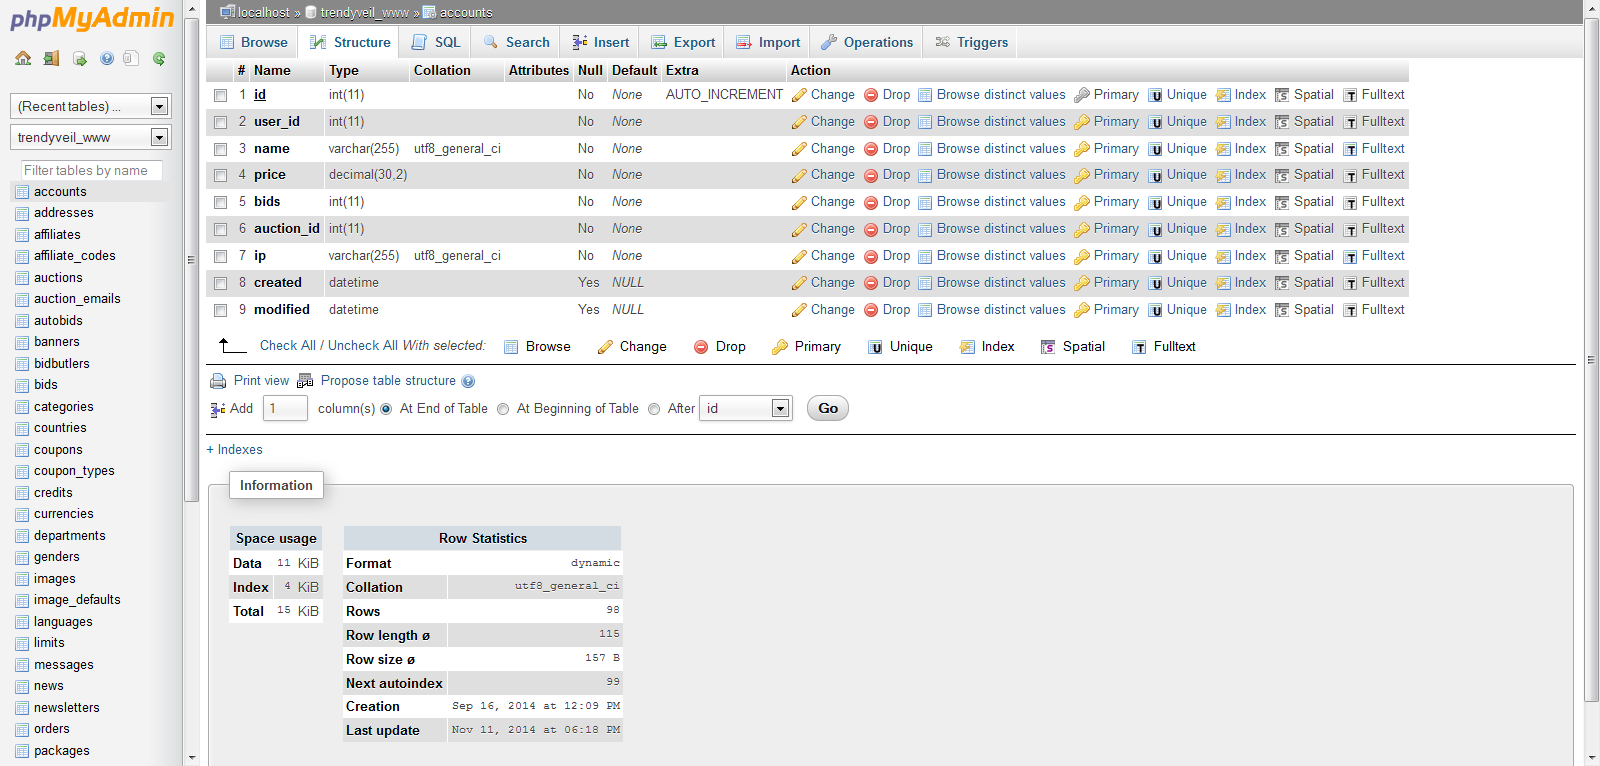The image size is (1600, 766).
Task: Click localhost server icon in breadcrumb
Action: 227,12
